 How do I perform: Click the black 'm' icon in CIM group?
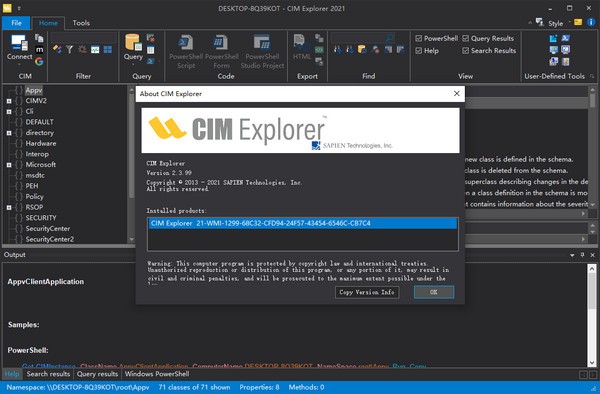(x=39, y=49)
